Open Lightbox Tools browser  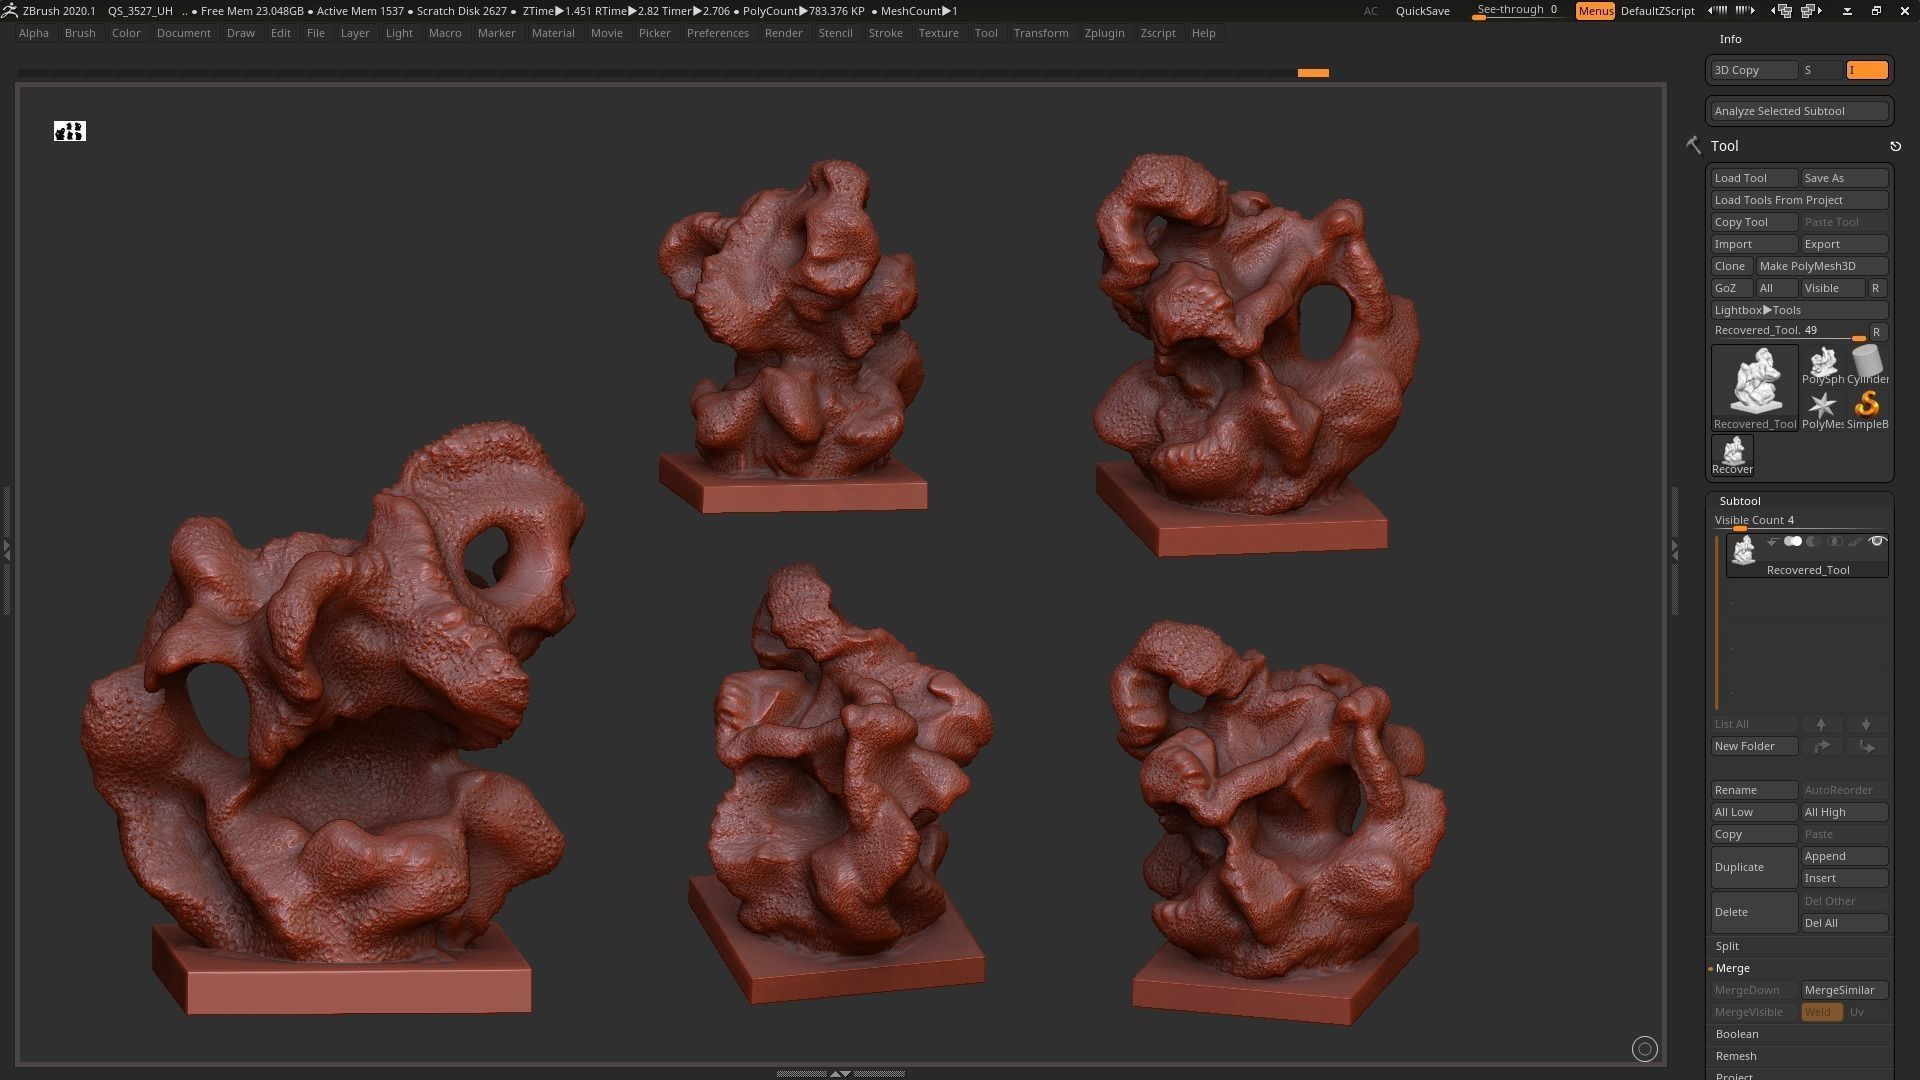pos(1799,310)
